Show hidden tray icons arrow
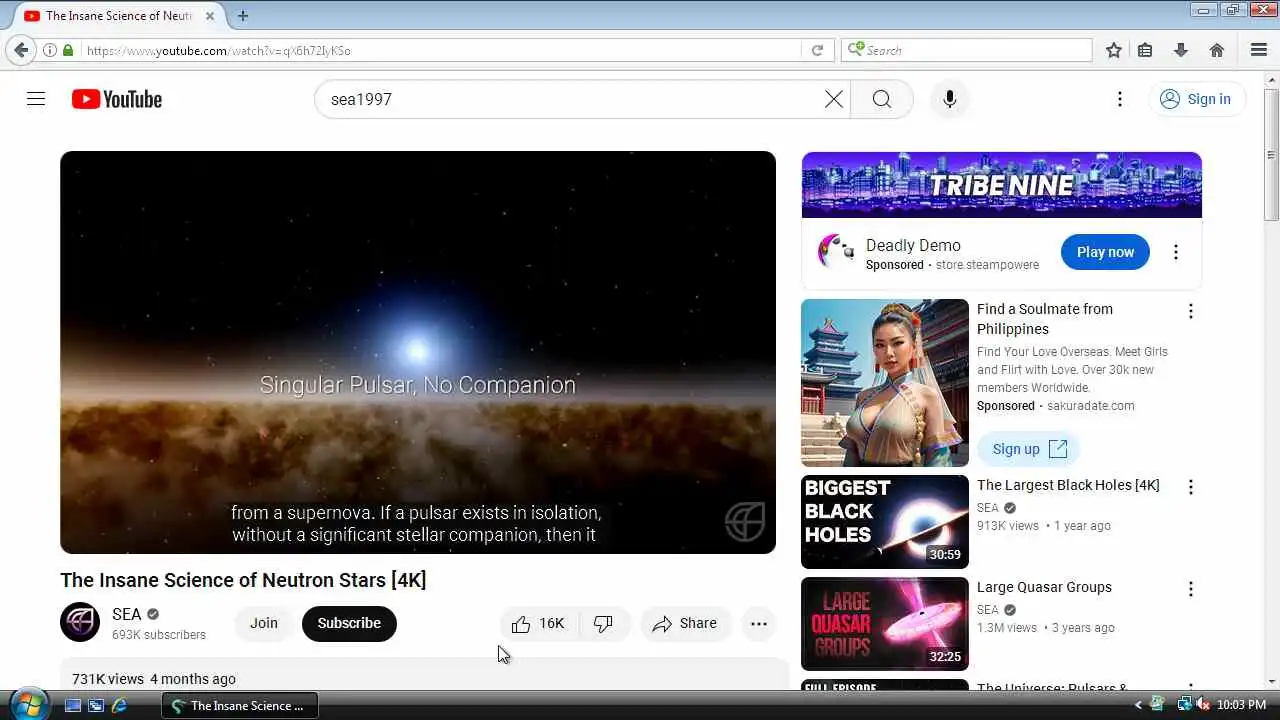Image resolution: width=1280 pixels, height=720 pixels. [x=1138, y=705]
